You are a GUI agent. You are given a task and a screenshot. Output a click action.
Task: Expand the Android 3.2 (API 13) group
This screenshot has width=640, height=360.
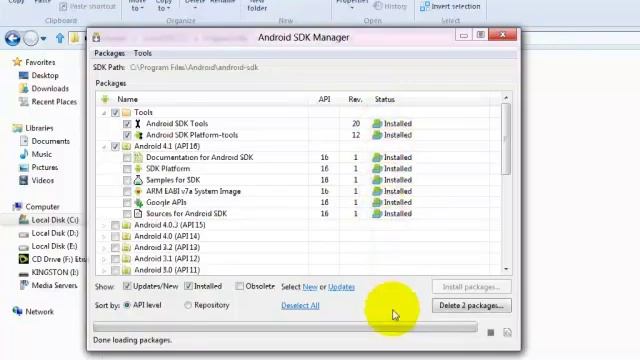[104, 248]
